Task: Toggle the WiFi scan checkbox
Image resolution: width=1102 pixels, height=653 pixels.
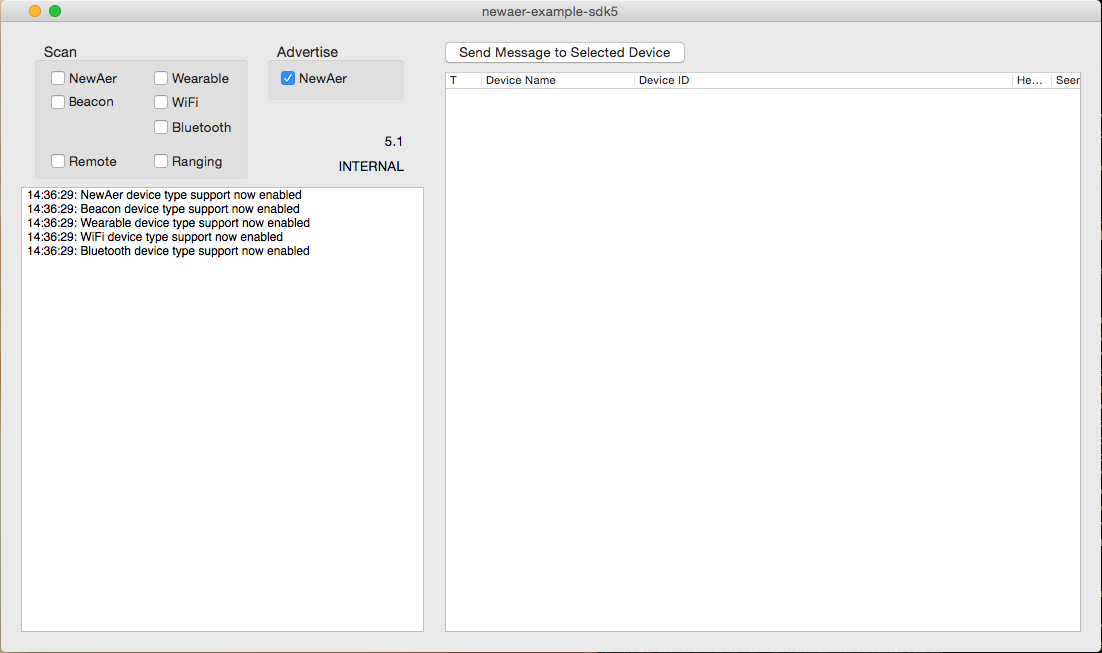Action: point(161,102)
